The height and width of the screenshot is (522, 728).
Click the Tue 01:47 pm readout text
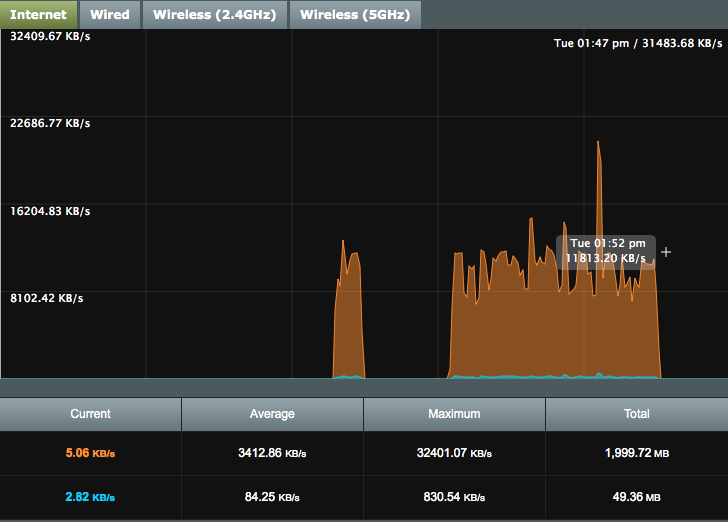click(638, 43)
